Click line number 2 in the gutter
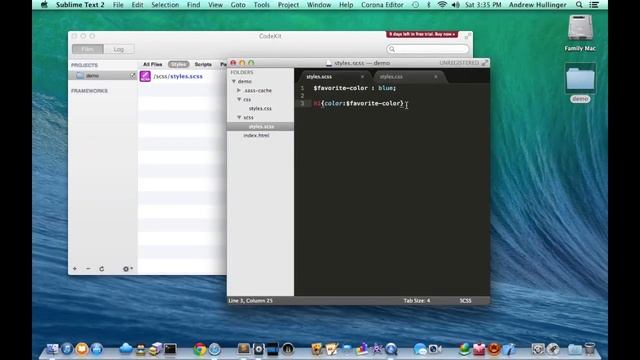 tap(302, 96)
